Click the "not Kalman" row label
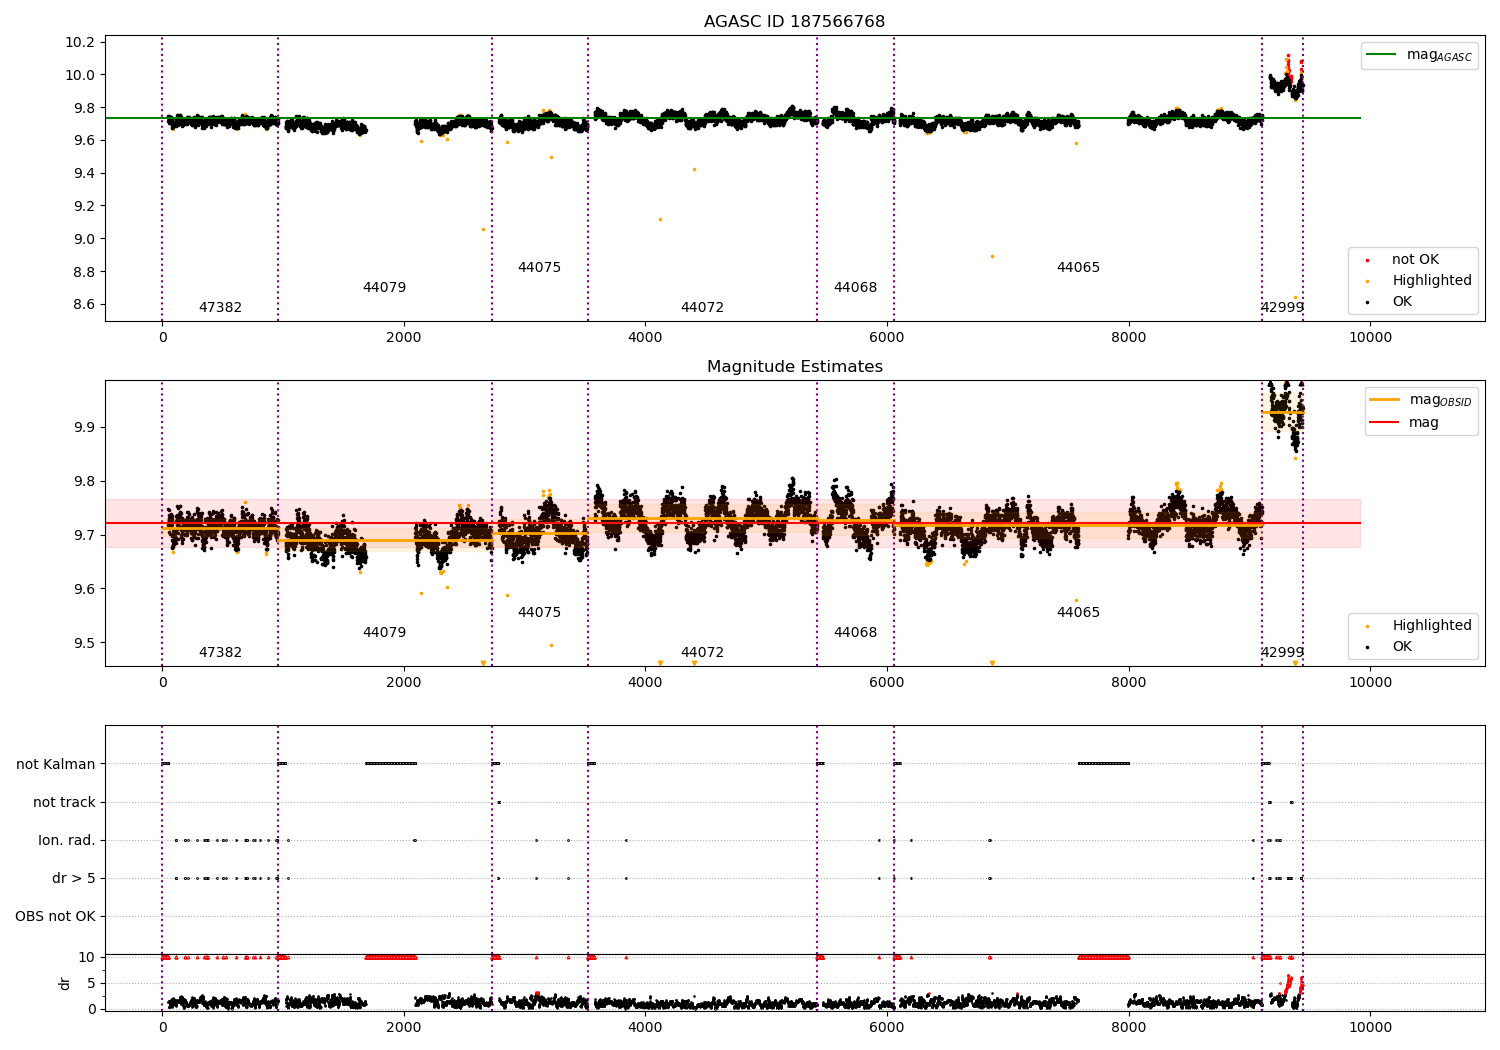This screenshot has width=1500, height=1050. [56, 765]
